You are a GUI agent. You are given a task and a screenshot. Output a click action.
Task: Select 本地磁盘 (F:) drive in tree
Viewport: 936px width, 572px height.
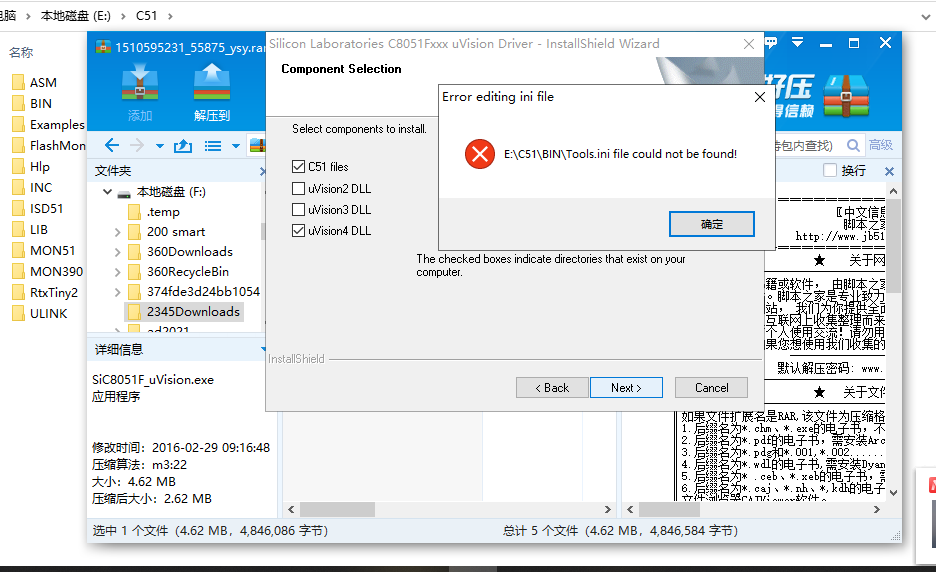tap(171, 192)
